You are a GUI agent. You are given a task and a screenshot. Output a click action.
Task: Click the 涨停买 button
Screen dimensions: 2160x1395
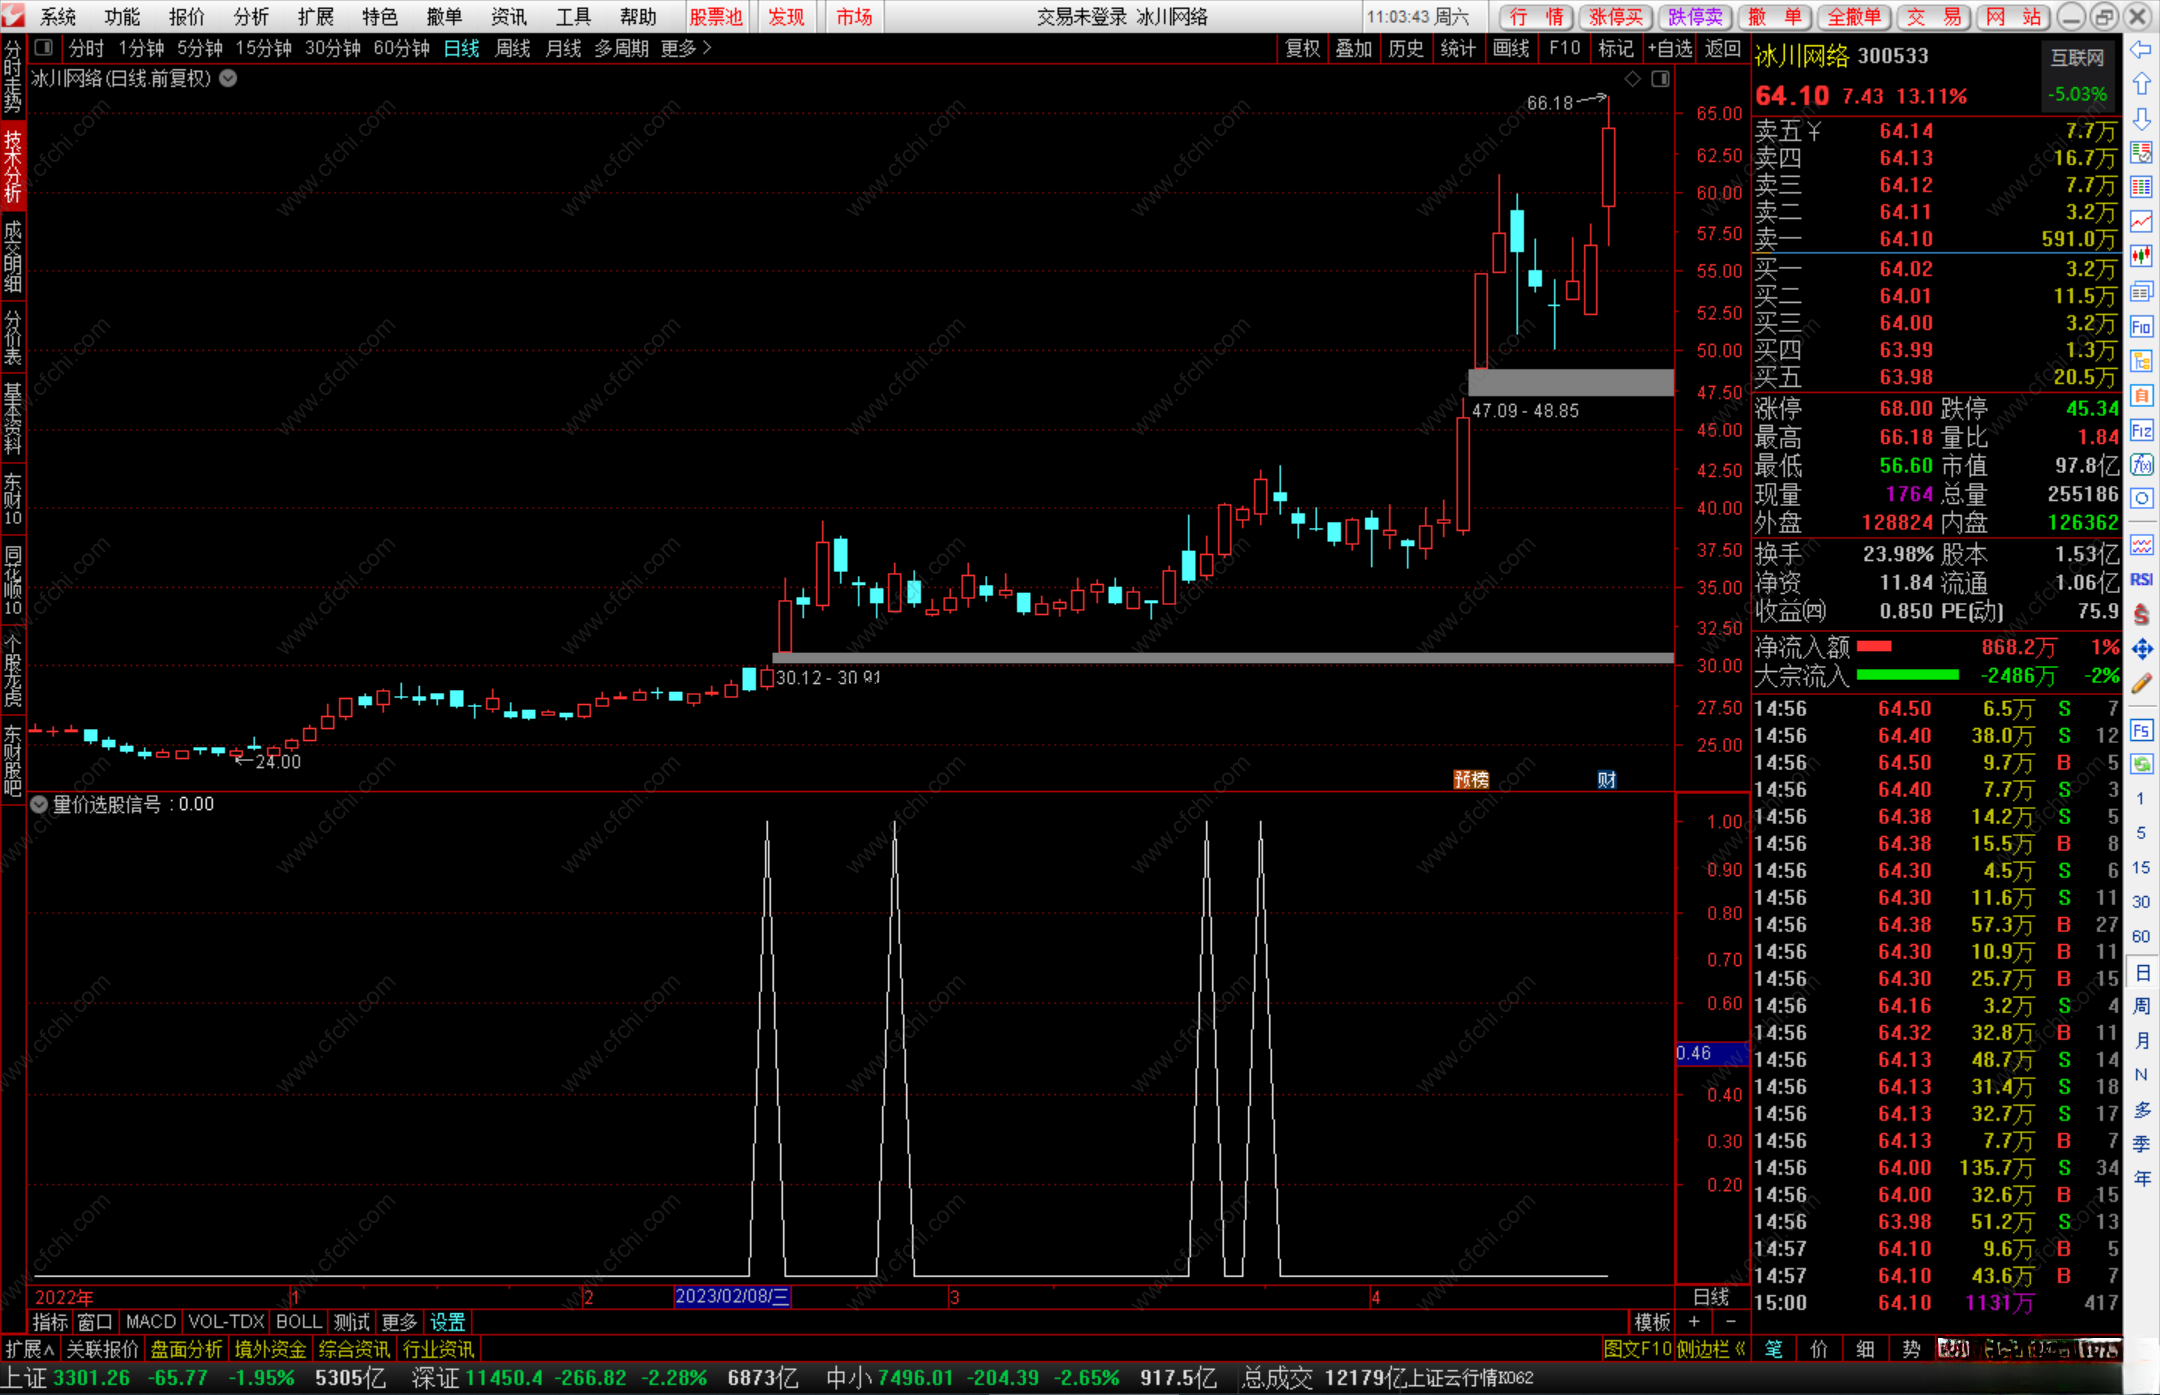1616,17
